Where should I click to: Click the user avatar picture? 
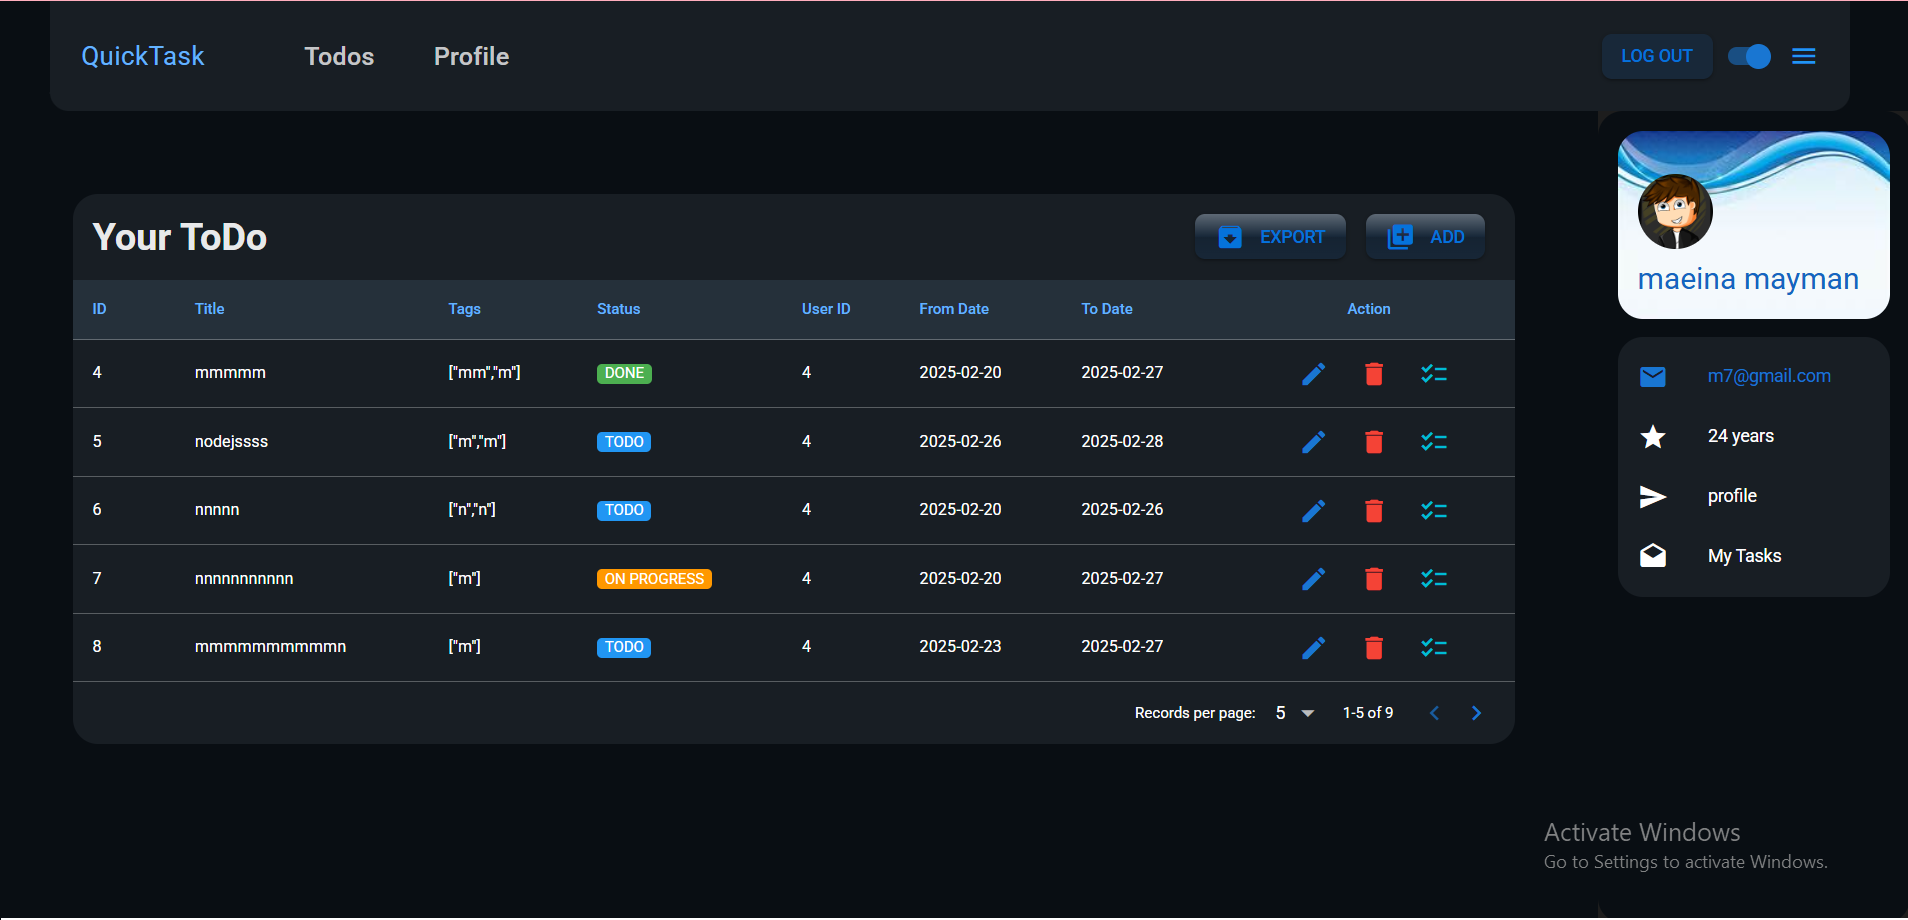[x=1675, y=212]
